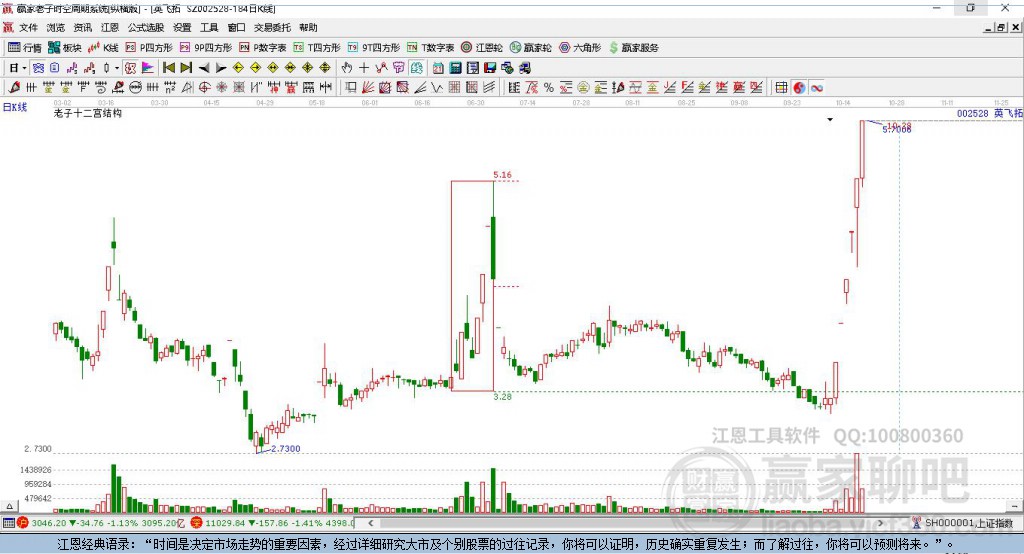Open the 公式选股 menu
This screenshot has height=554, width=1024.
point(146,27)
